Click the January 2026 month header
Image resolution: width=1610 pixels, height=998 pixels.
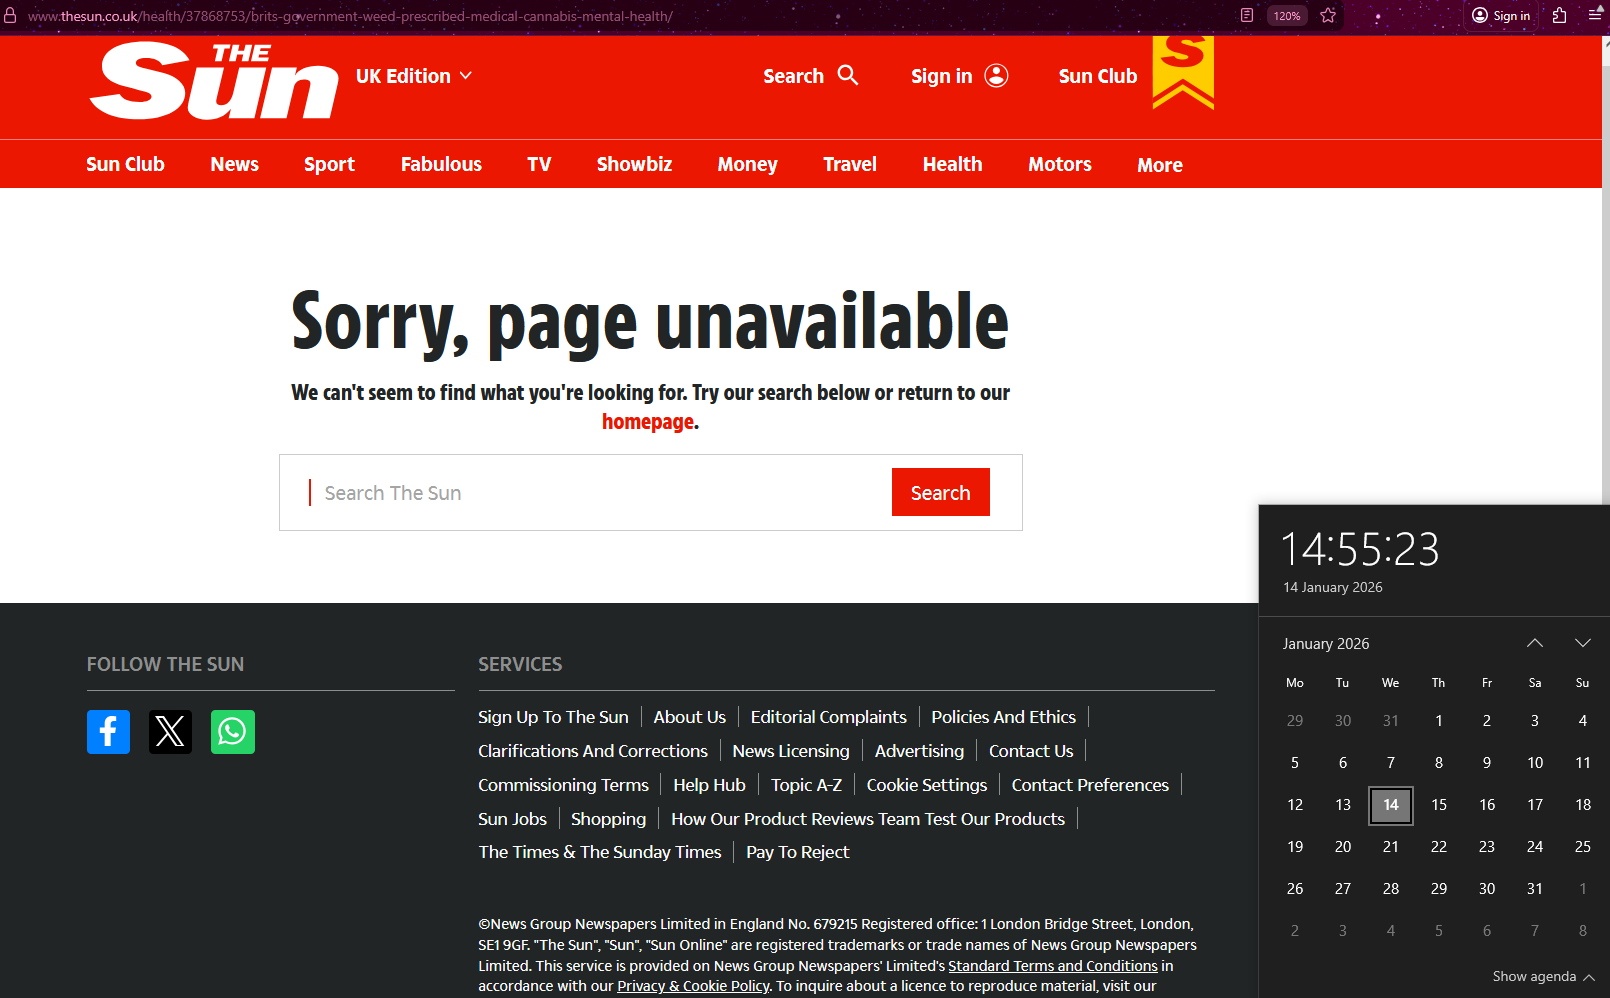coord(1326,644)
